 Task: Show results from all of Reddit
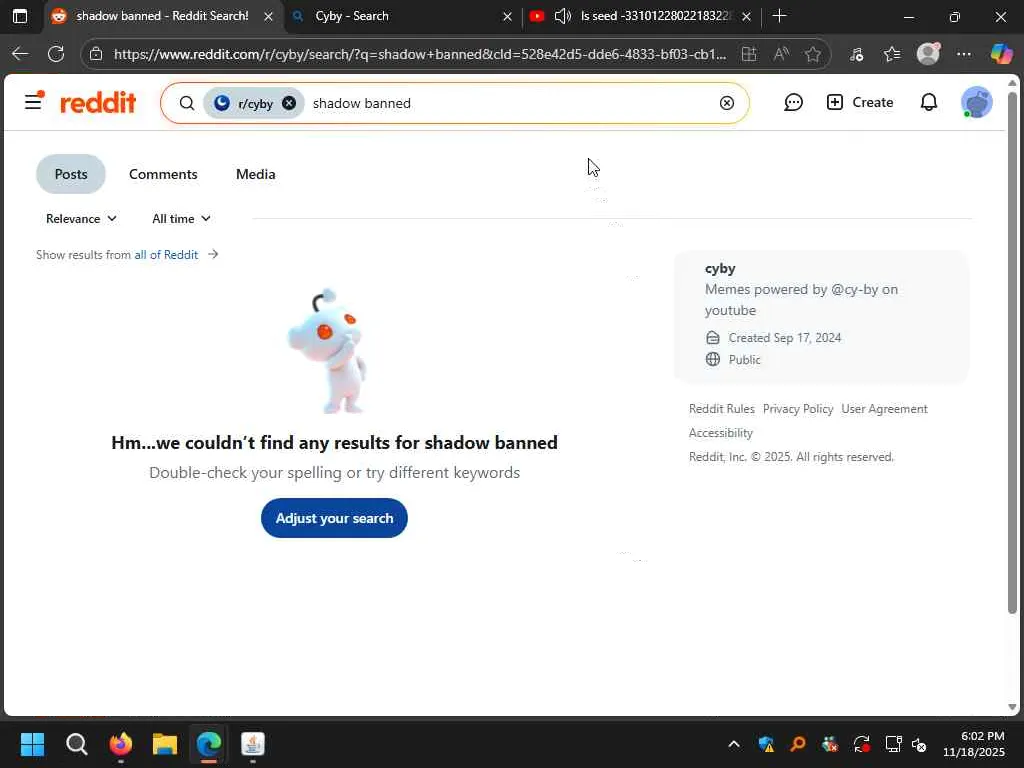click(x=166, y=255)
